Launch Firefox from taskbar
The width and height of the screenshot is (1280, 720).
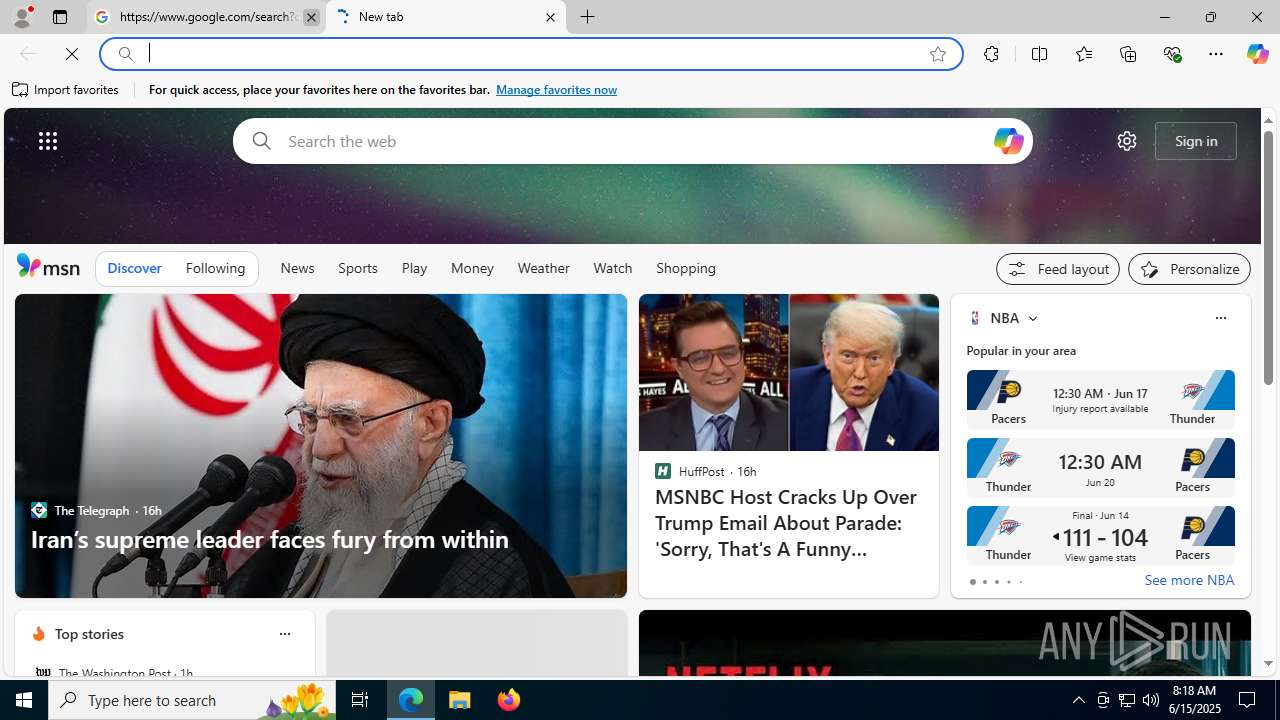pos(509,700)
